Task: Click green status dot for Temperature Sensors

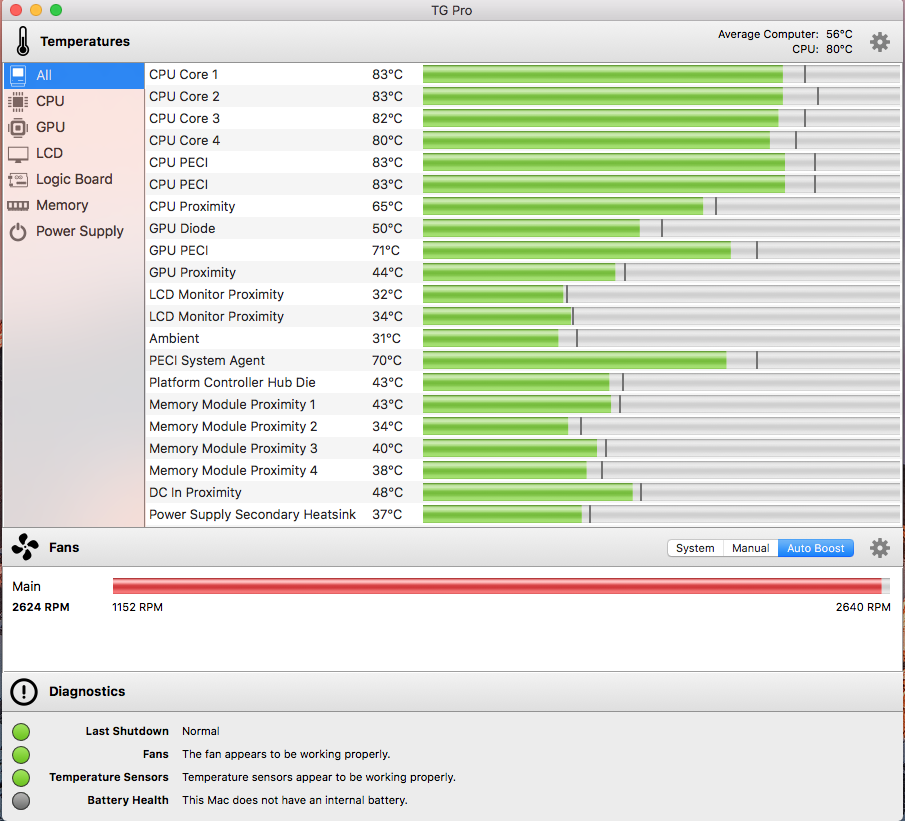Action: (x=21, y=778)
